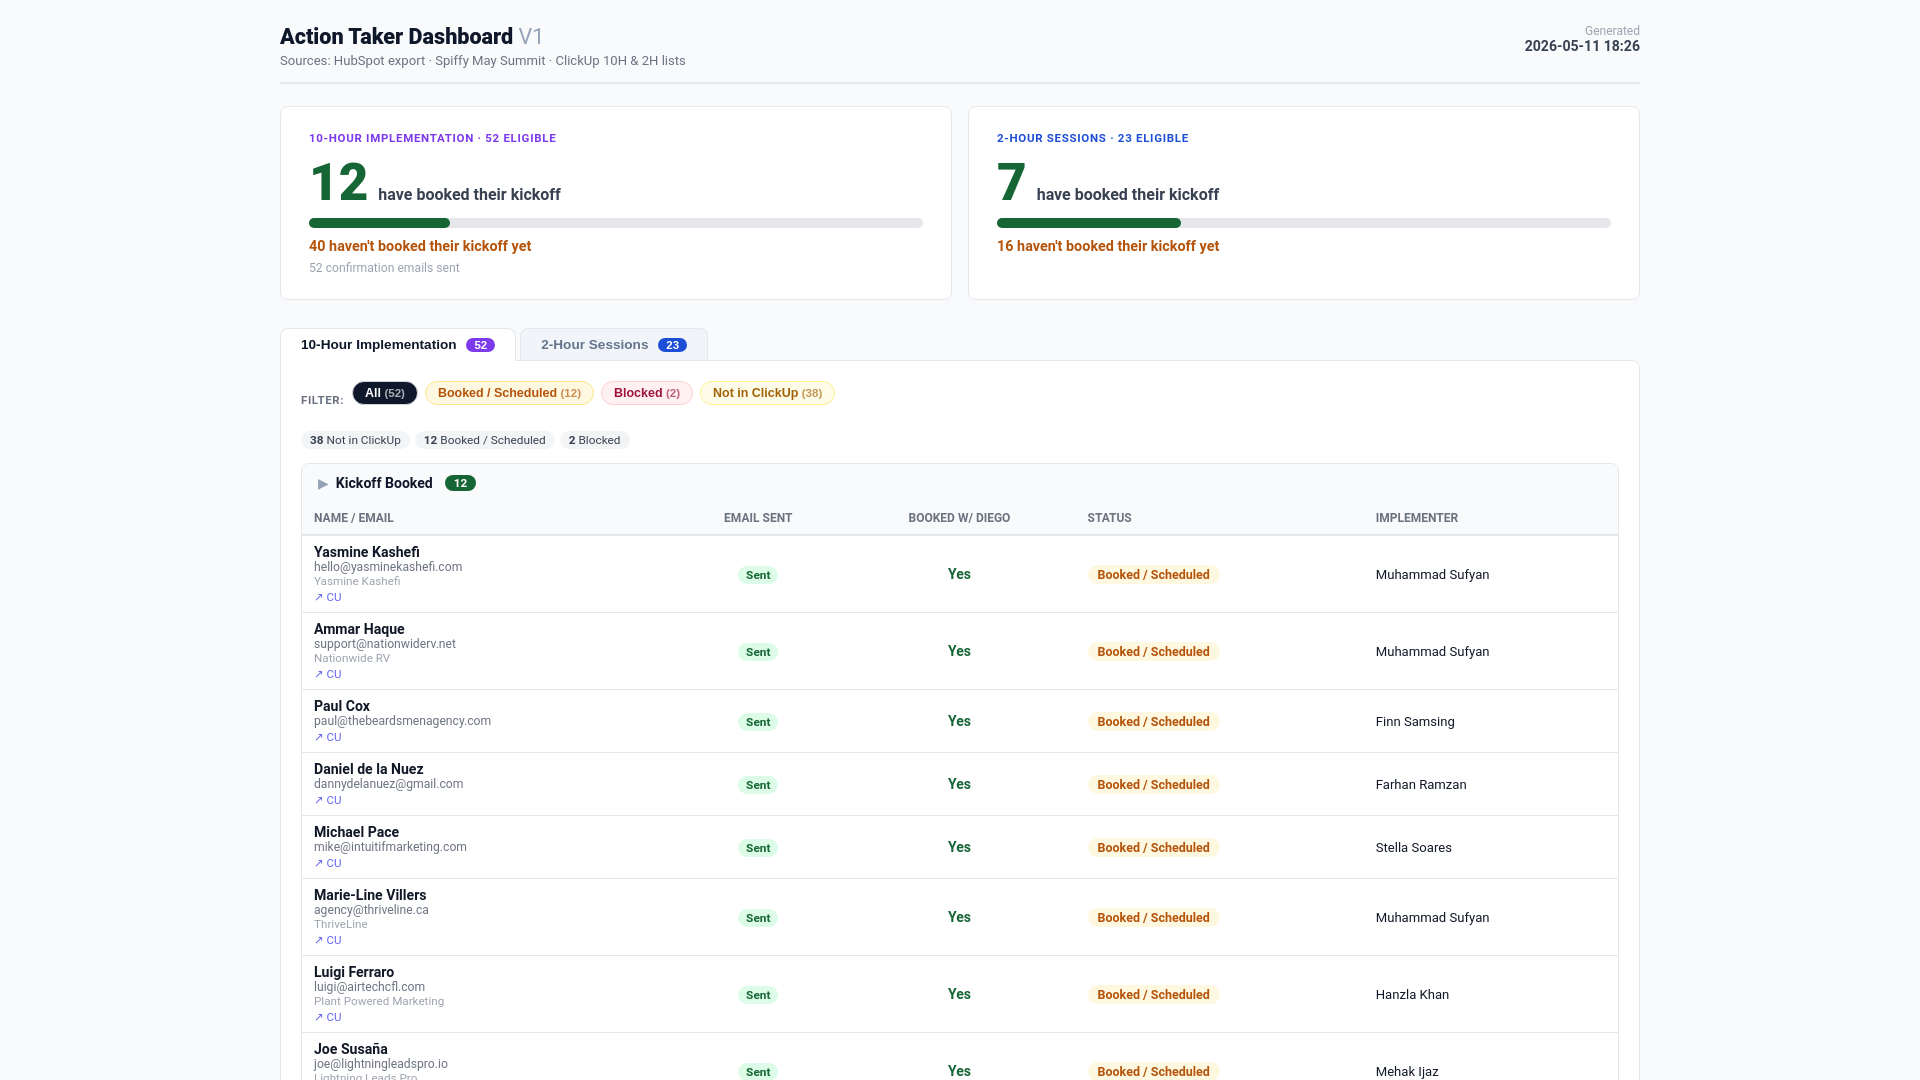Open Daniel de la Nuez's CU link

[x=328, y=800]
